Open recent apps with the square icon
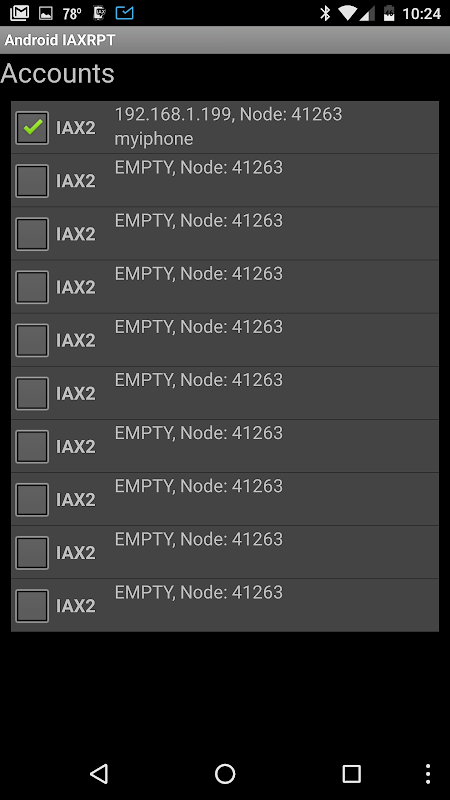Screen dimensions: 450x800 click(351, 773)
